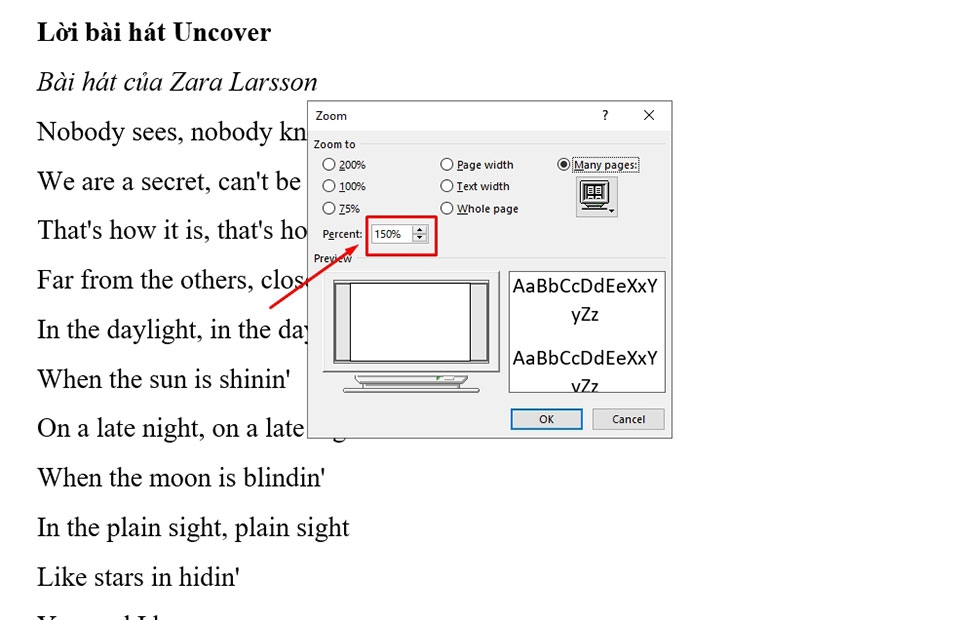
Task: Click the monitor preview image
Action: click(x=411, y=332)
